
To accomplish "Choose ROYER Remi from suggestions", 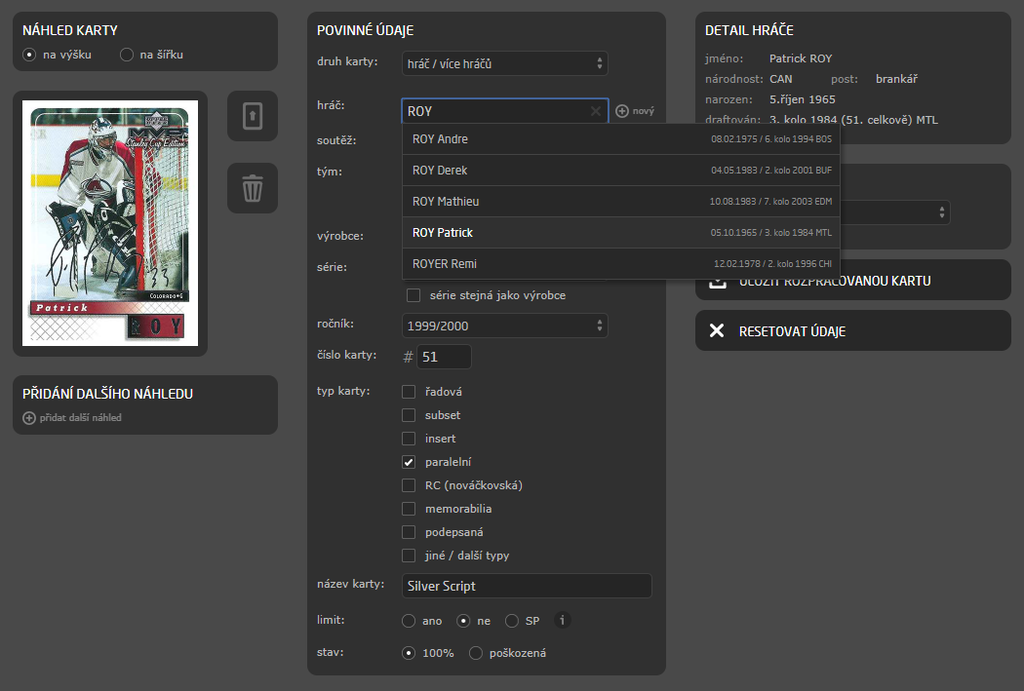I will pyautogui.click(x=621, y=264).
